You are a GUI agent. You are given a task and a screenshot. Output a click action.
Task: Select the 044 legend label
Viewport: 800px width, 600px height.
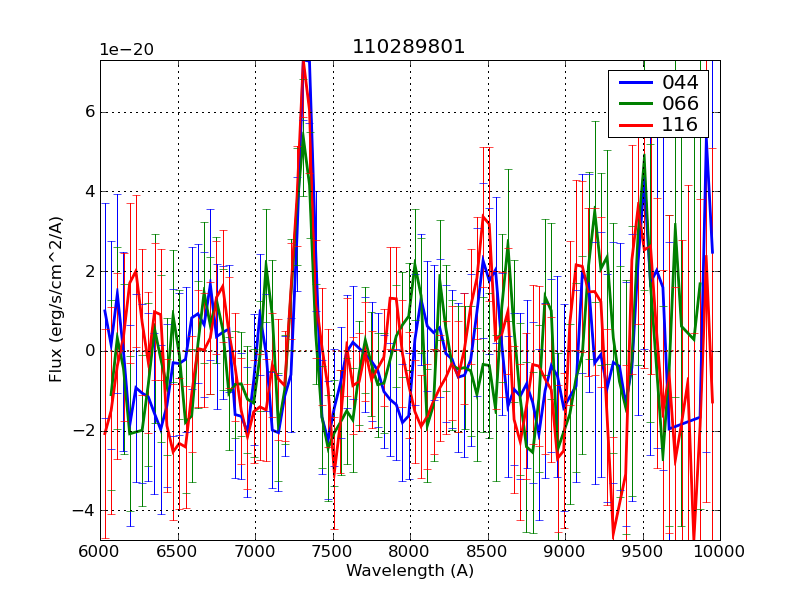point(680,83)
